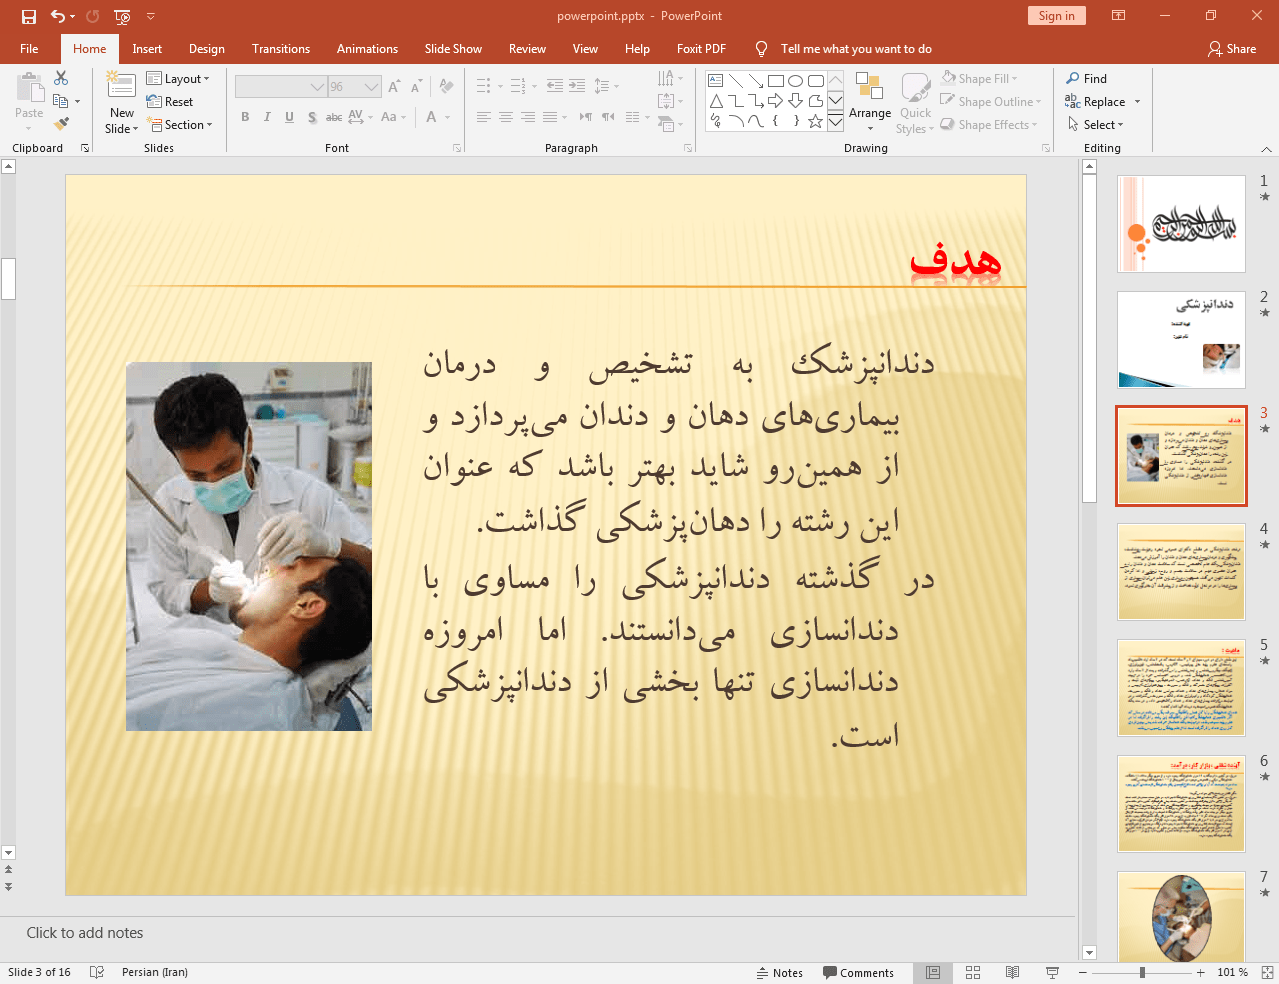
Task: Save the presentation with the floppy disk icon
Action: click(28, 16)
